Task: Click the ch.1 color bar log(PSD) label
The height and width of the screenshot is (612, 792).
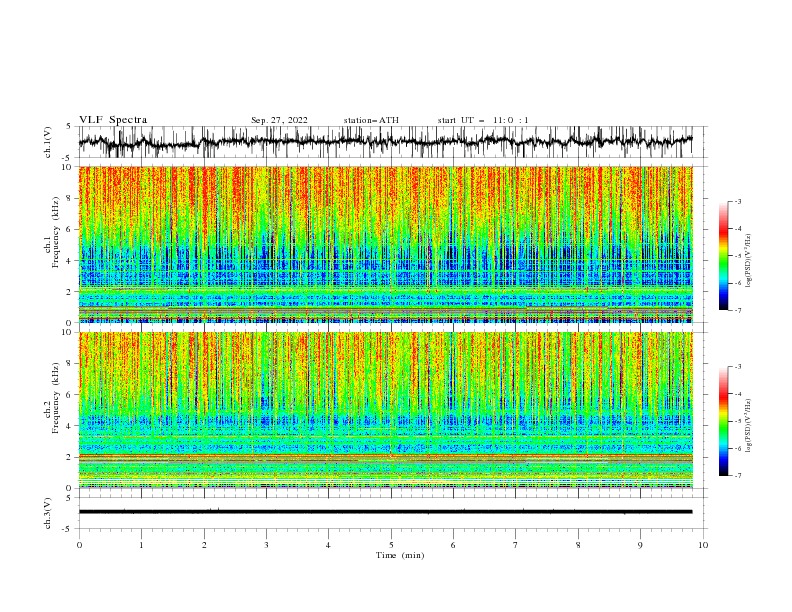Action: click(748, 261)
